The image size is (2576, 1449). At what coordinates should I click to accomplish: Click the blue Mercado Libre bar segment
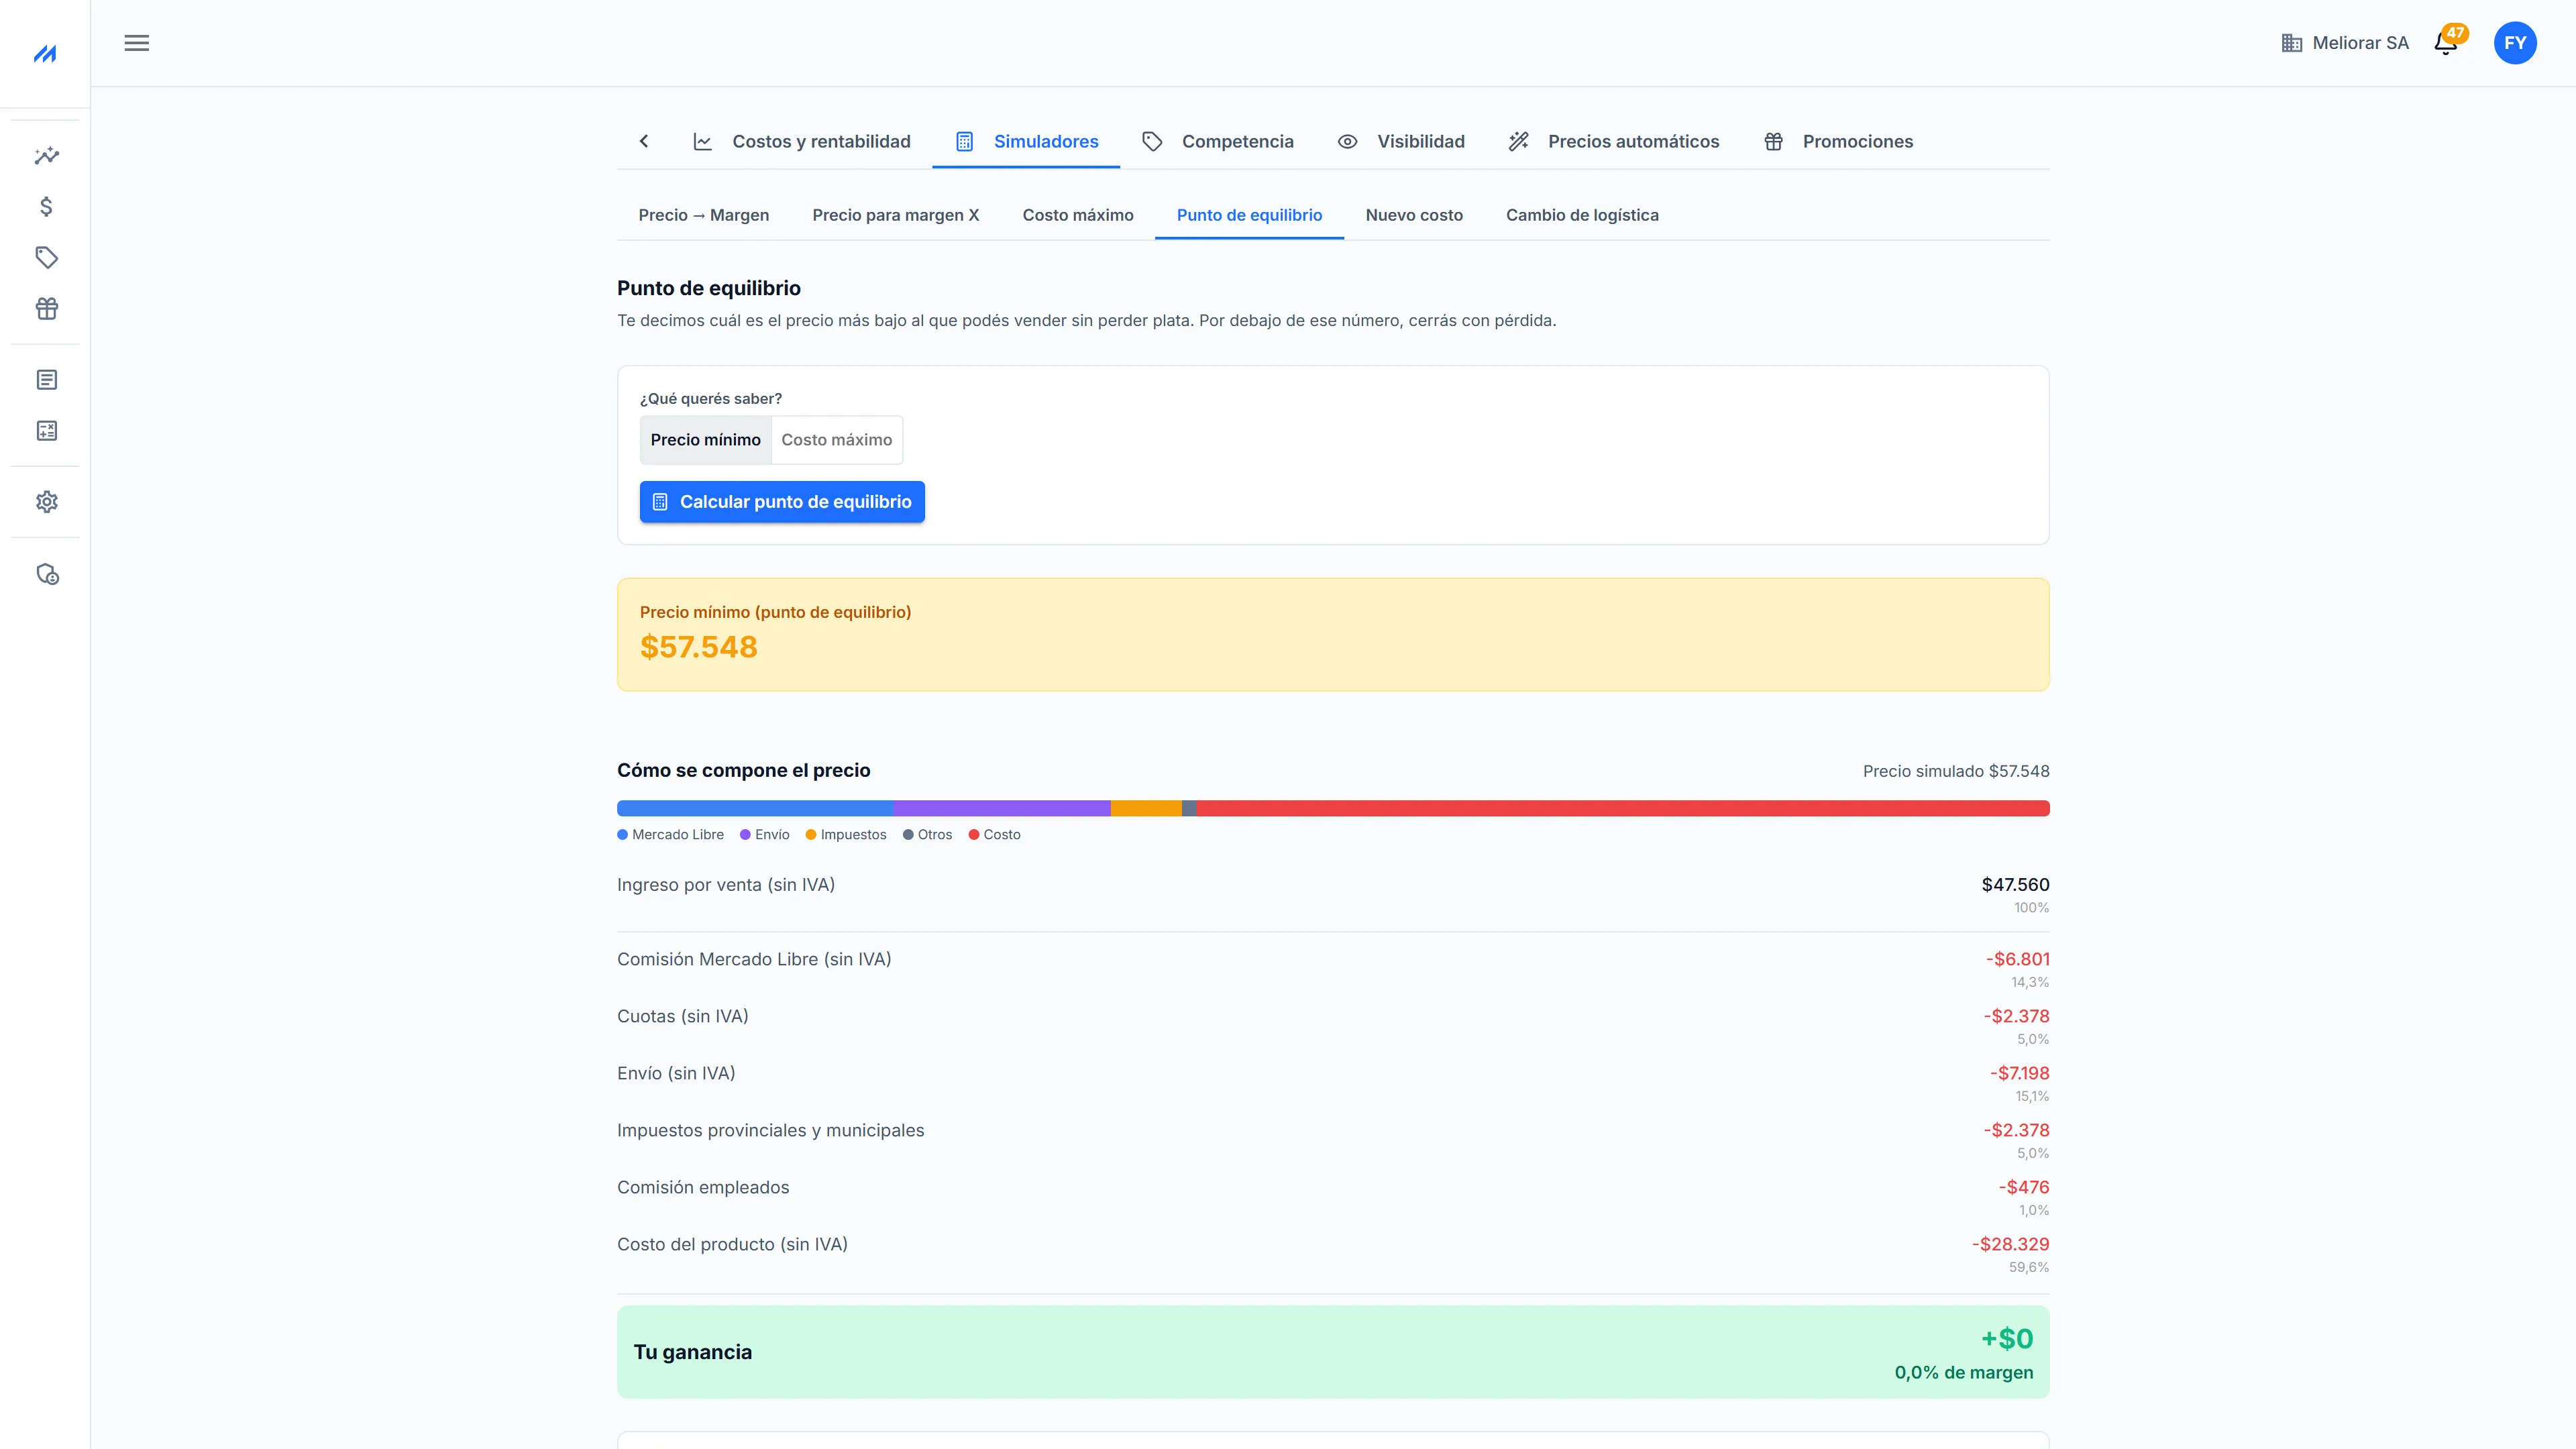[x=755, y=808]
